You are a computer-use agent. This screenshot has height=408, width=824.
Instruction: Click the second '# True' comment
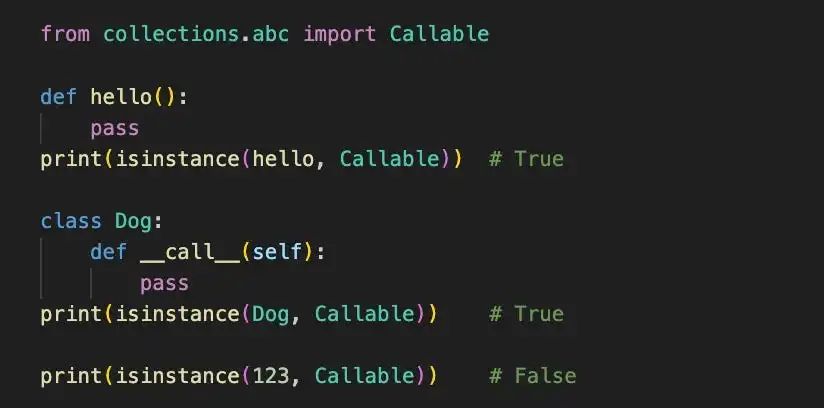click(526, 314)
